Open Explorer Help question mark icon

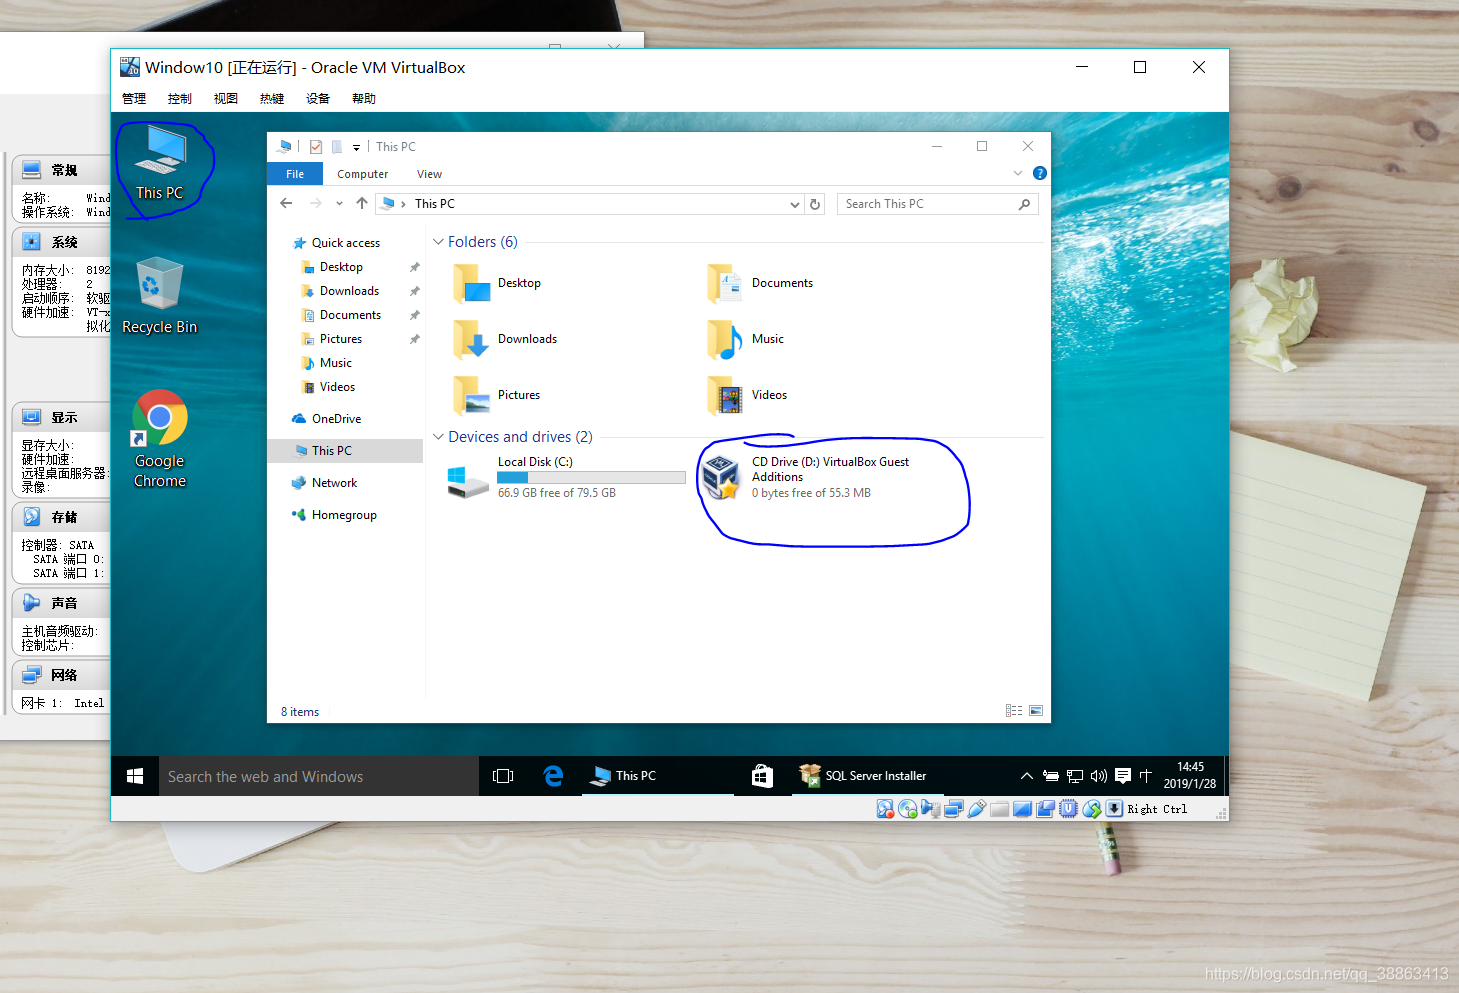[1040, 173]
